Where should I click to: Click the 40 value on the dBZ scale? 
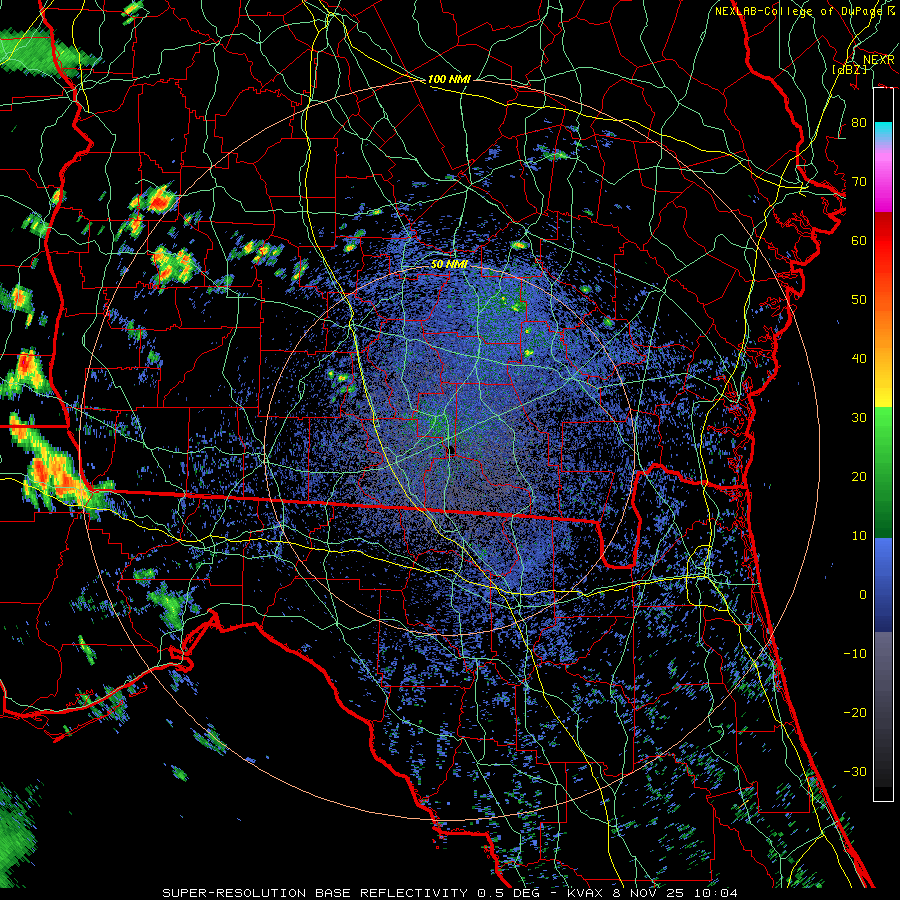(859, 359)
